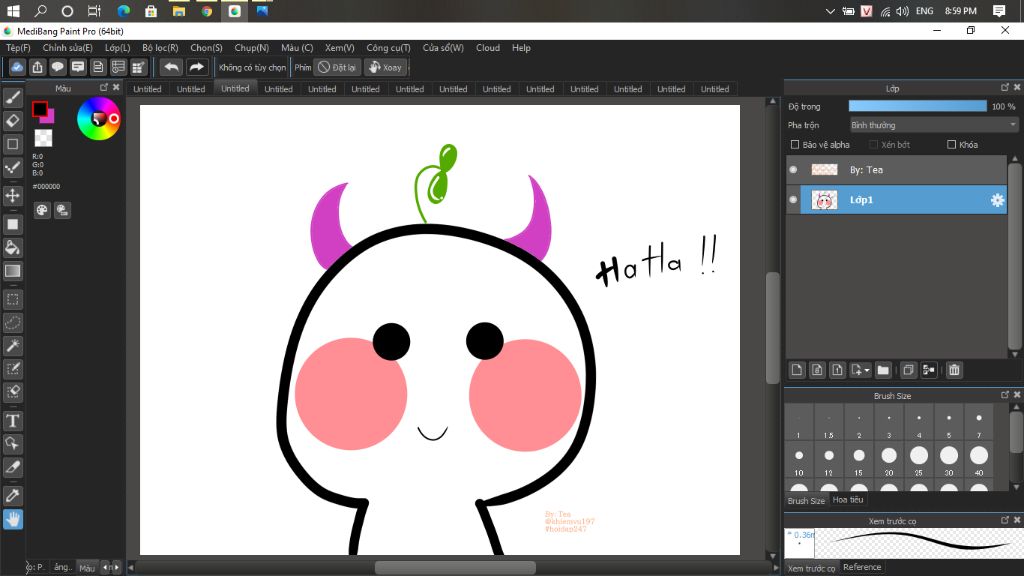Open the Windows notification center
The image size is (1024, 576).
999,11
